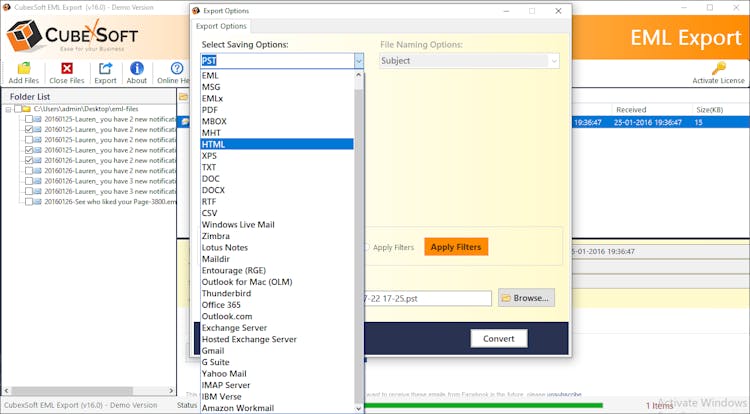Image resolution: width=750 pixels, height=414 pixels.
Task: Check the See who liked your Page checkbox
Action: click(29, 202)
